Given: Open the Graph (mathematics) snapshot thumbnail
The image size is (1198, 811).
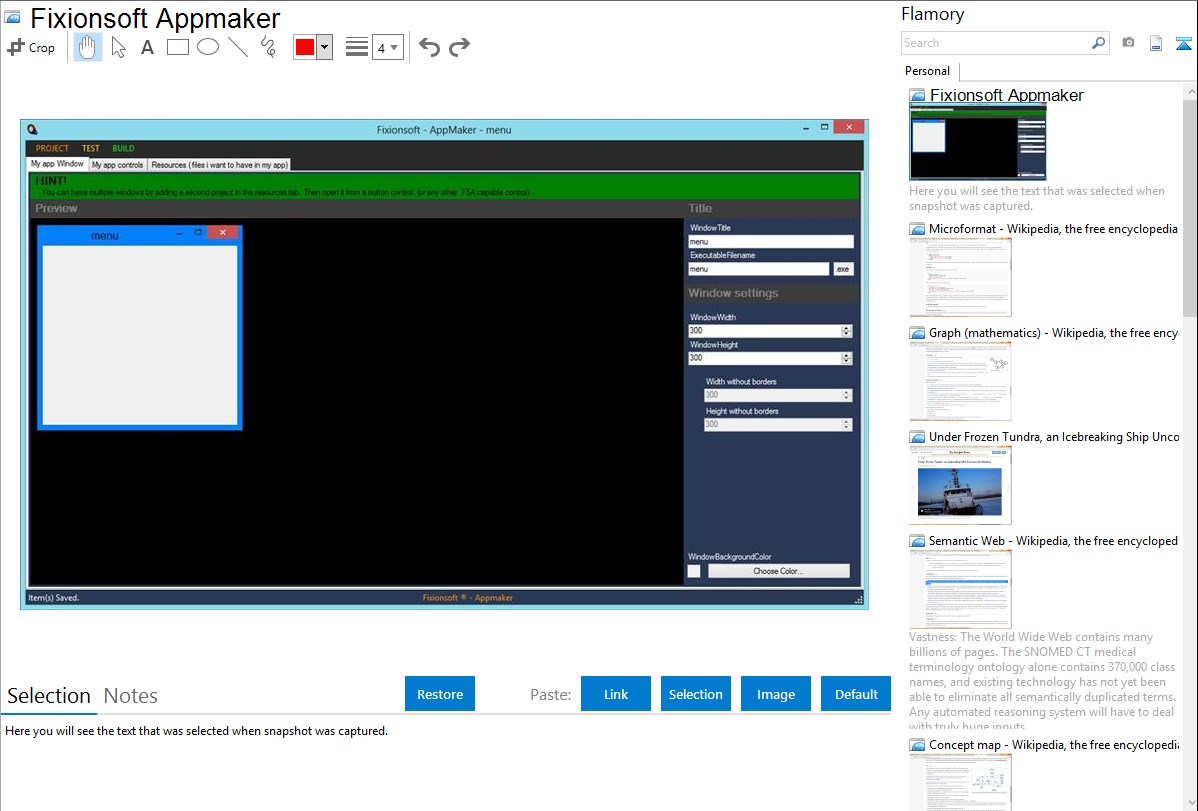Looking at the screenshot, I should pos(960,381).
